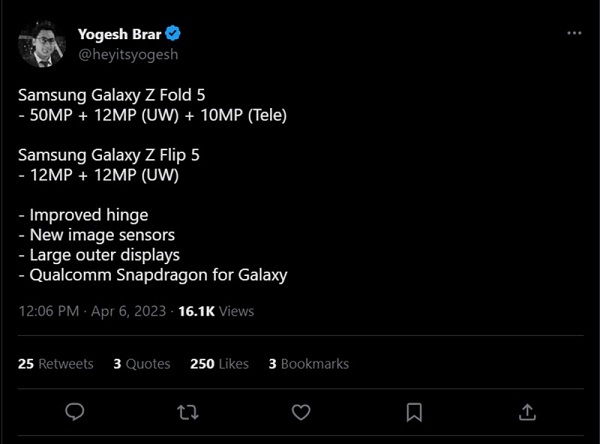Show the 25 Retweets list
This screenshot has height=444, width=600.
(x=56, y=363)
